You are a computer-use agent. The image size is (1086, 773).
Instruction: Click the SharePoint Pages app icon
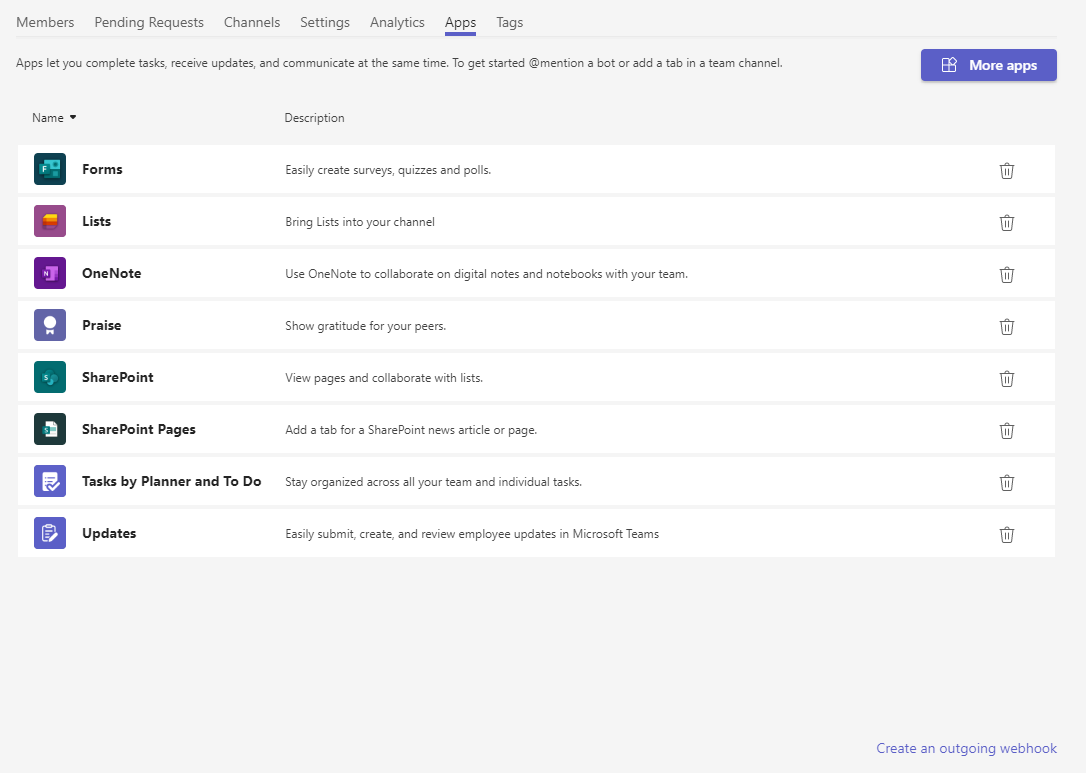click(x=50, y=429)
